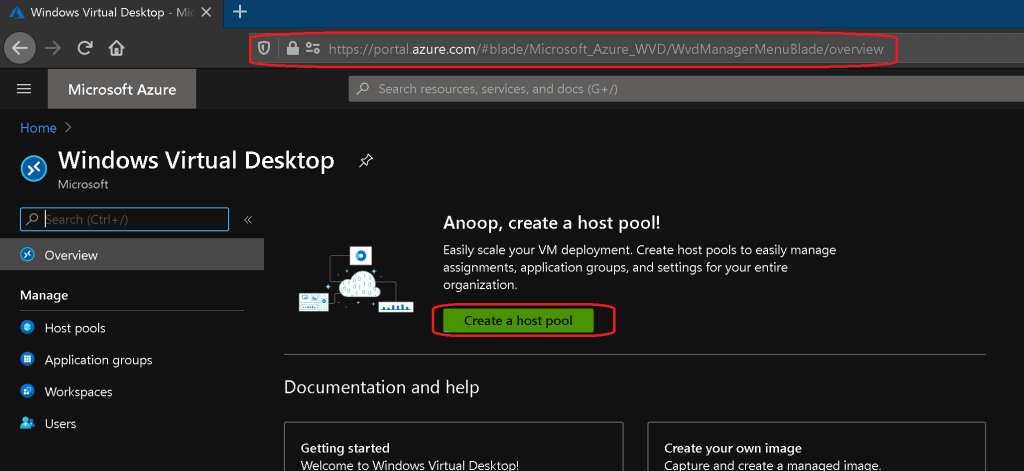Screen dimensions: 1024x471
Task: Click the Windows Virtual Desktop service logo
Action: [x=34, y=168]
